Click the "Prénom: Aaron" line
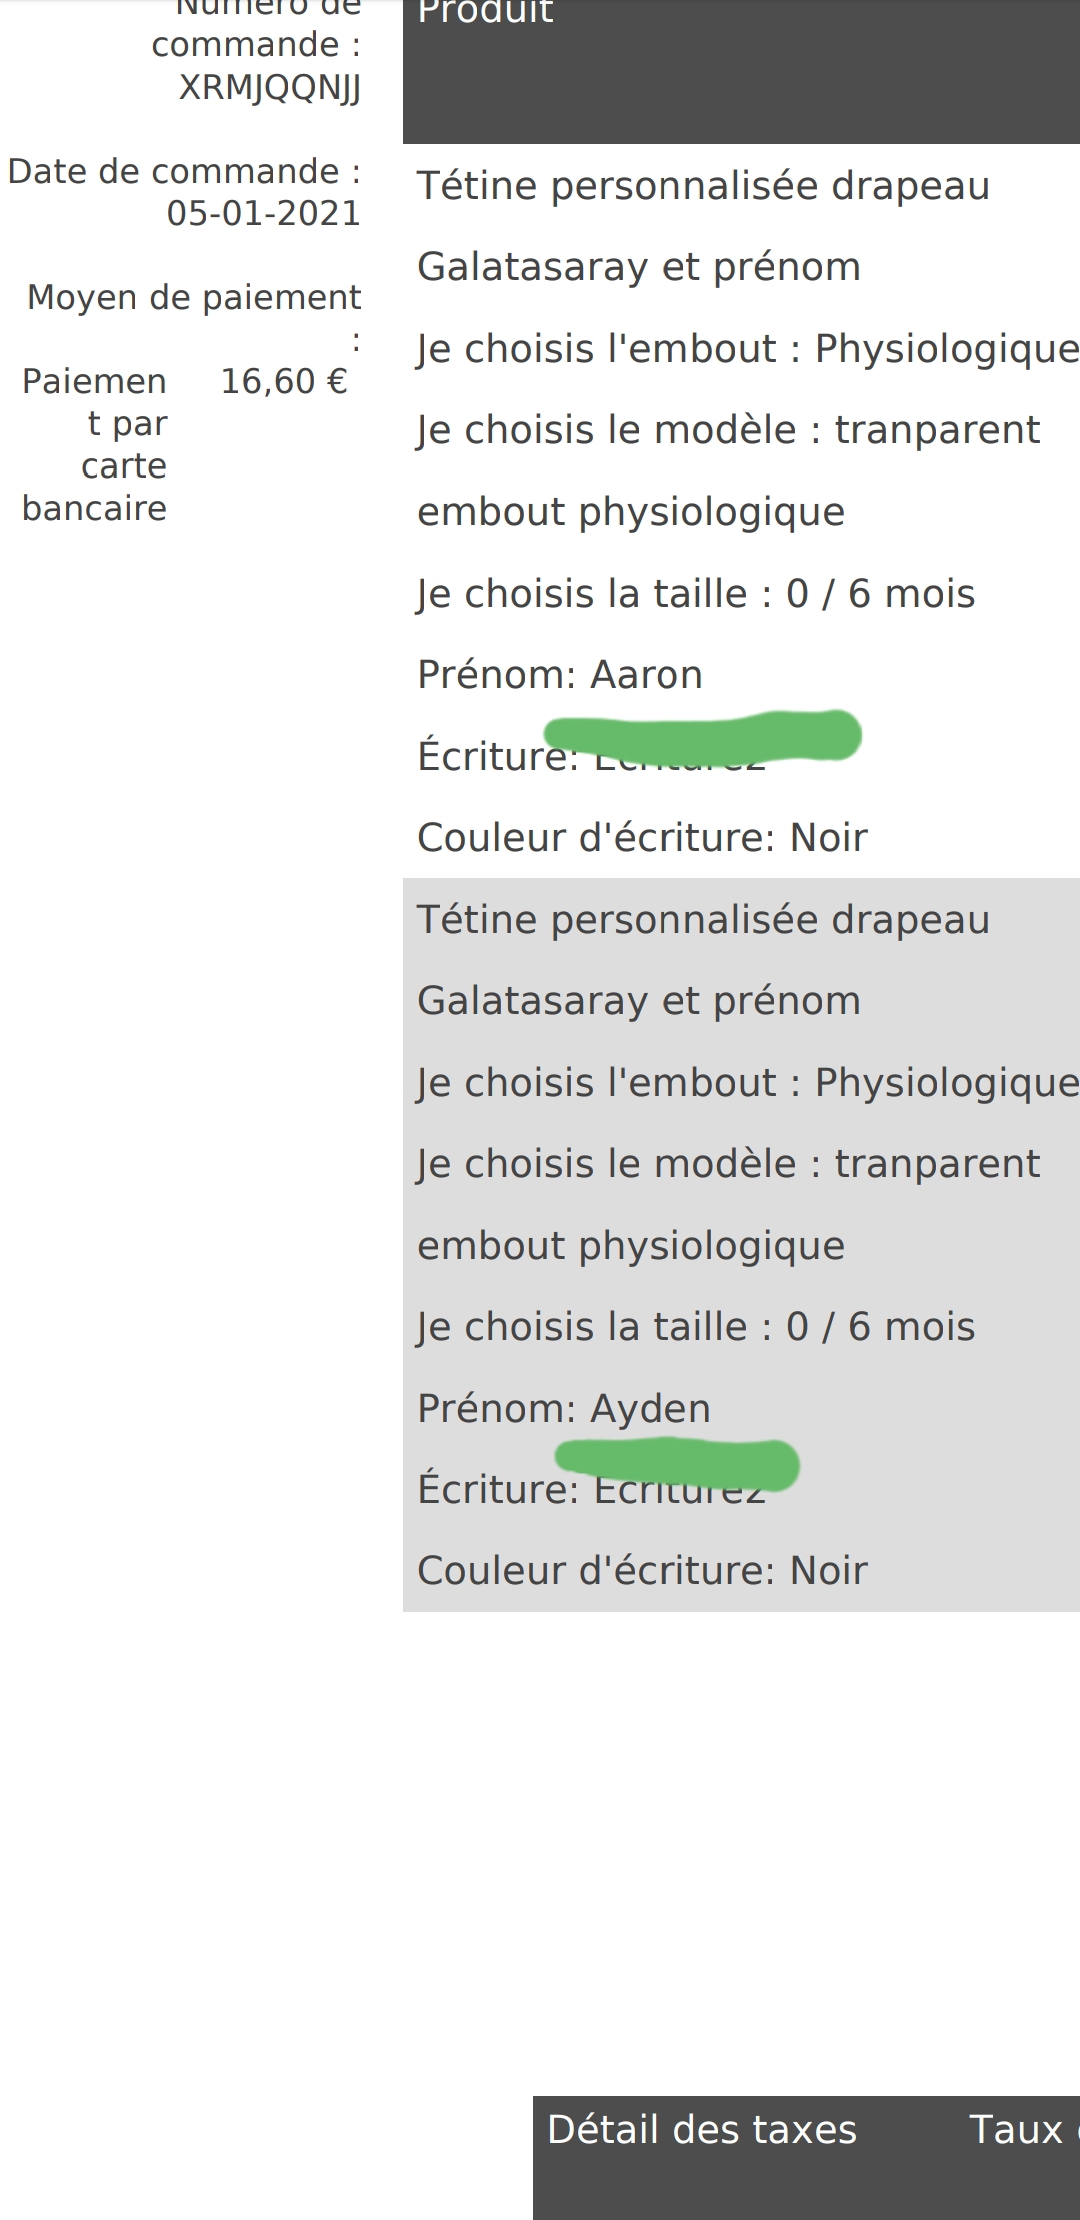Screen dimensions: 1080x2220 (x=560, y=675)
